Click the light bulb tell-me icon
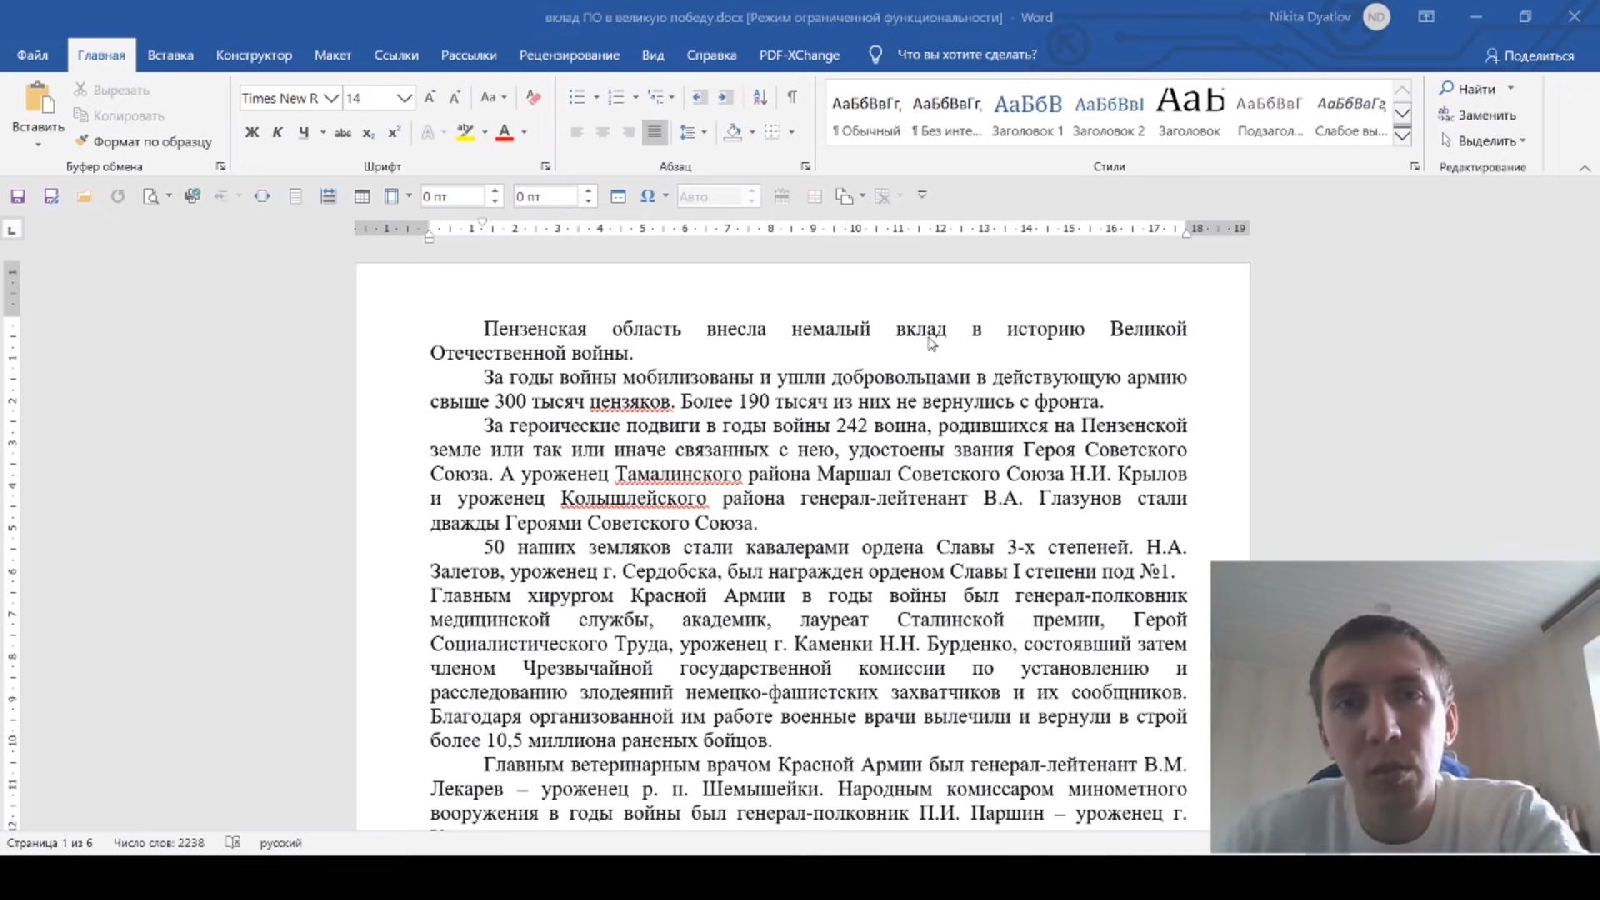1600x900 pixels. point(875,55)
